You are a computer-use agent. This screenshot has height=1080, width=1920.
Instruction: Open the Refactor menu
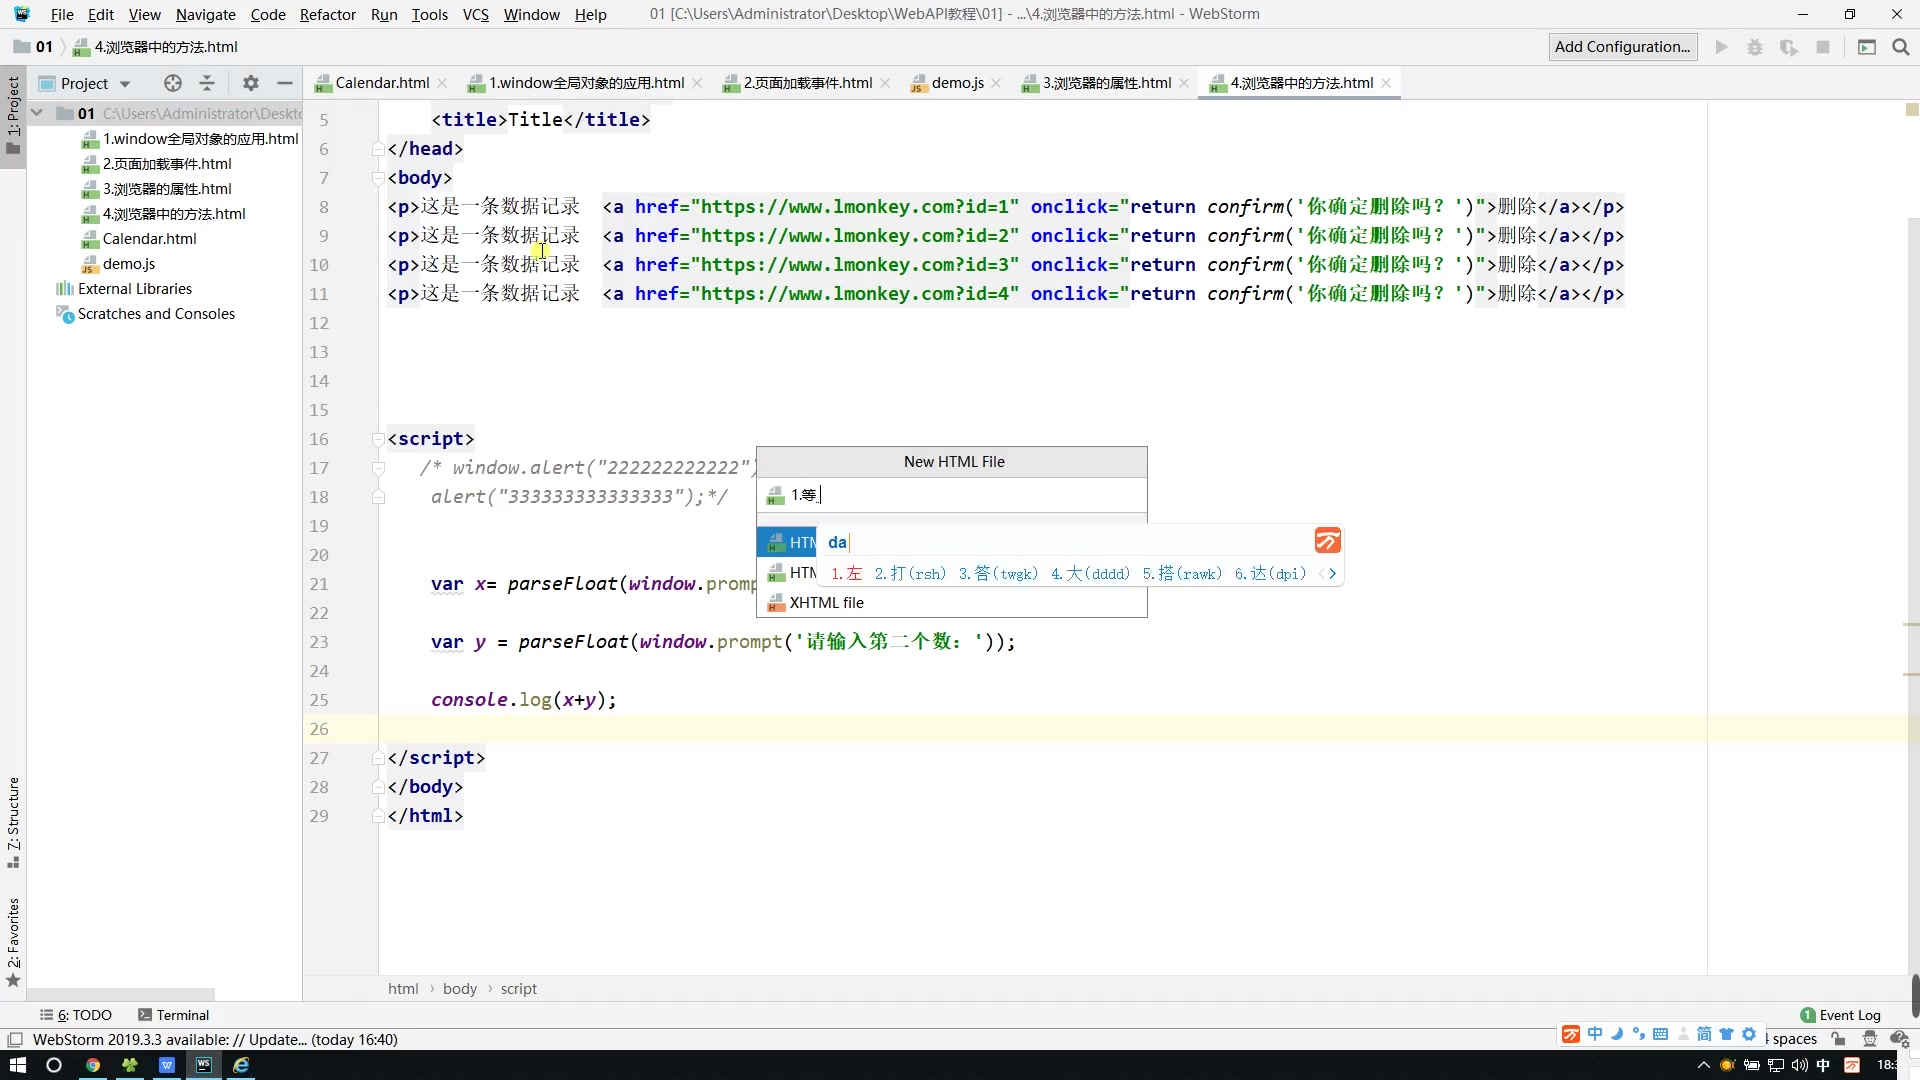click(x=327, y=14)
